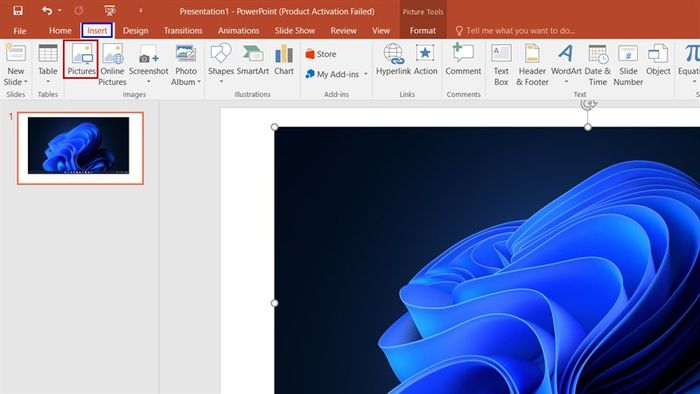The width and height of the screenshot is (700, 394).
Task: Click the Tell me what you want field
Action: [521, 30]
